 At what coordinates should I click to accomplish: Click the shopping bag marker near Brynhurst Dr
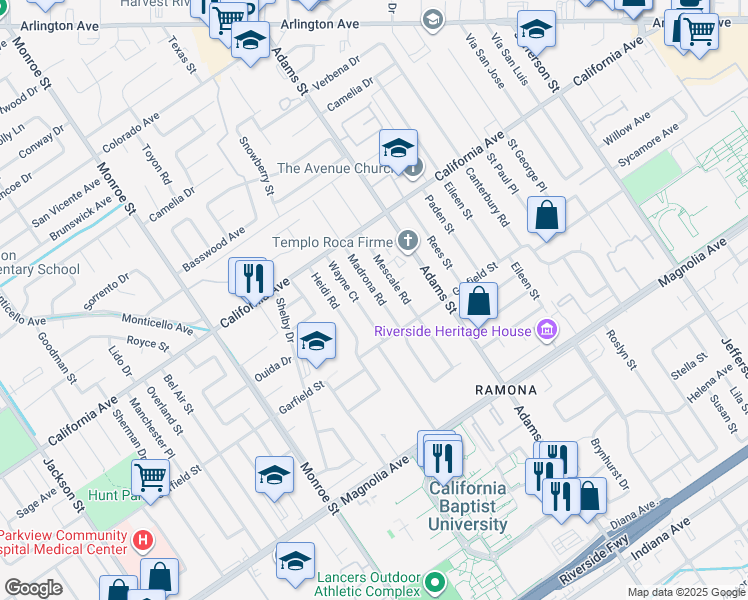[594, 499]
